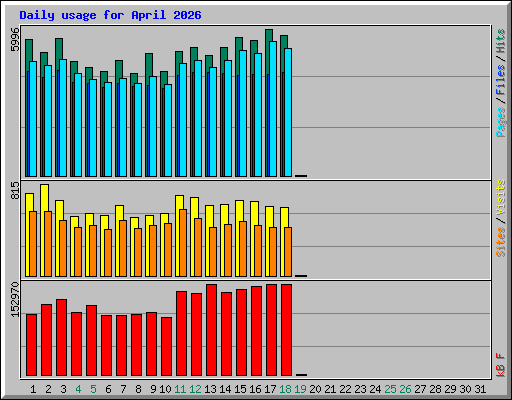Click day label 7 on the axis

tap(123, 389)
